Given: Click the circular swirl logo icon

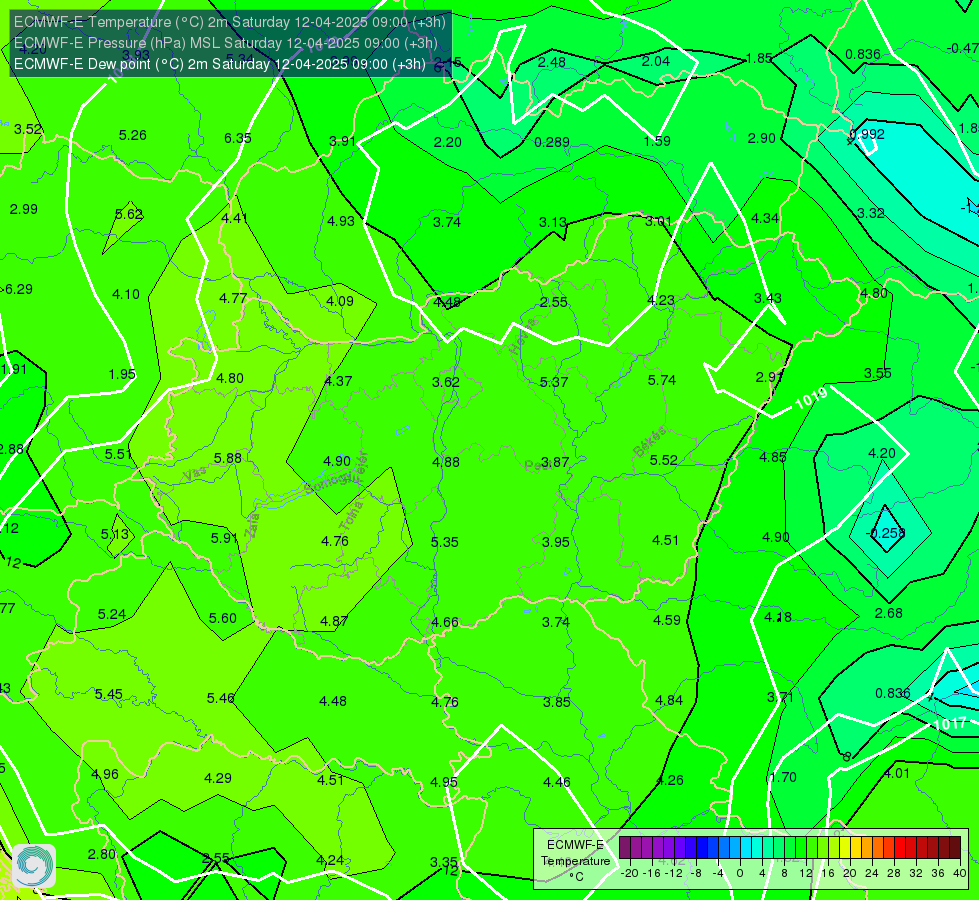Looking at the screenshot, I should point(34,866).
